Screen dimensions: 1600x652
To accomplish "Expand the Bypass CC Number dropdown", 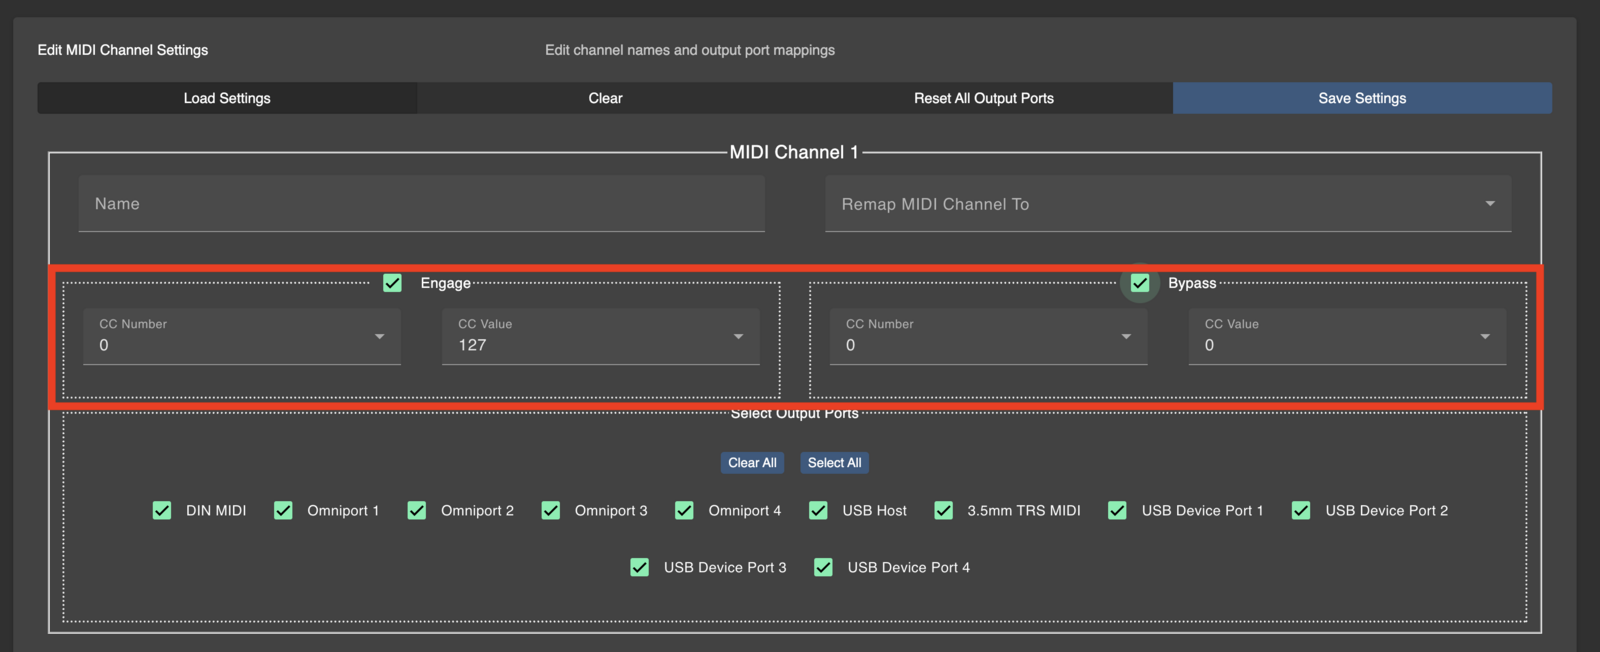I will click(988, 337).
